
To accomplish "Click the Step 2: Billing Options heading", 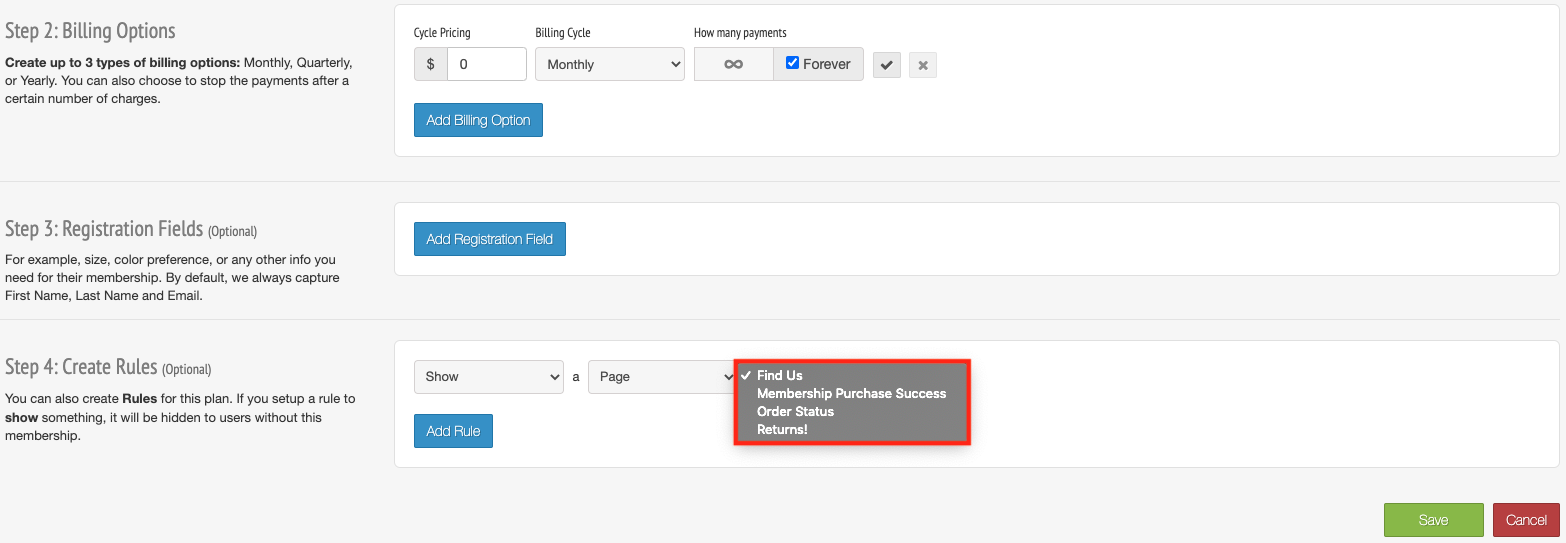I will click(x=90, y=31).
